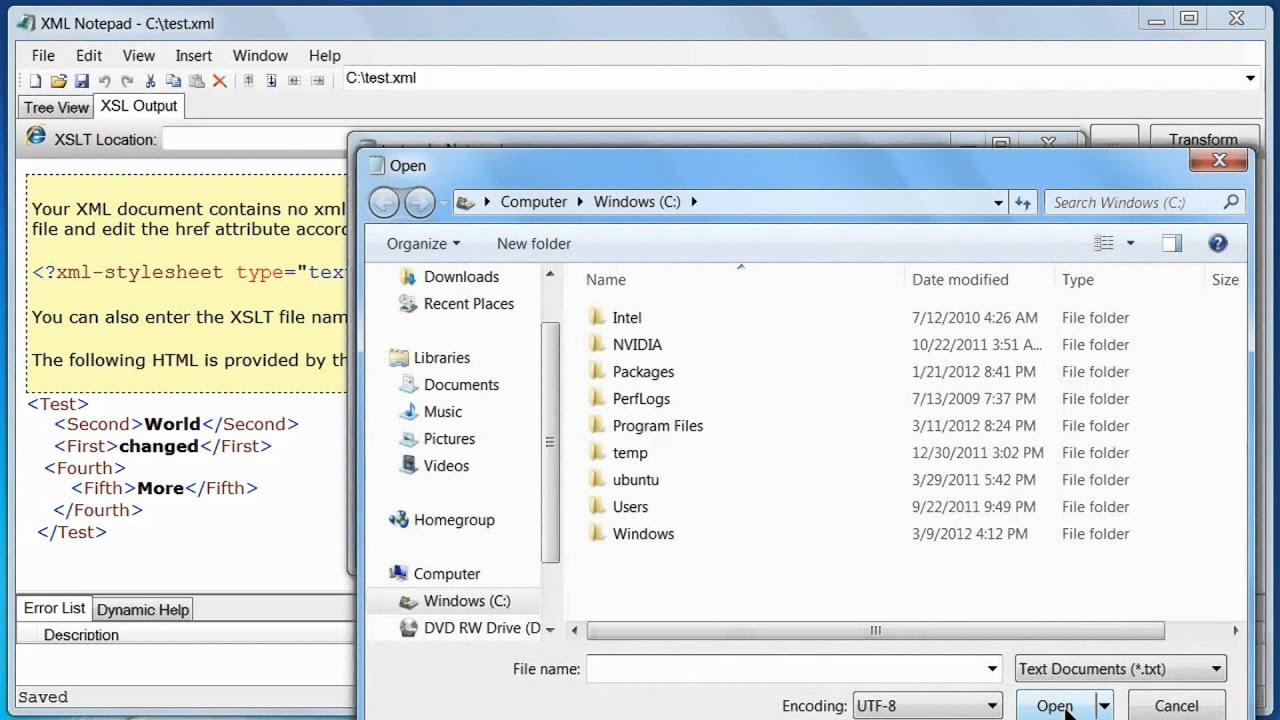Click the Paste clipboard toolbar icon

pyautogui.click(x=196, y=81)
